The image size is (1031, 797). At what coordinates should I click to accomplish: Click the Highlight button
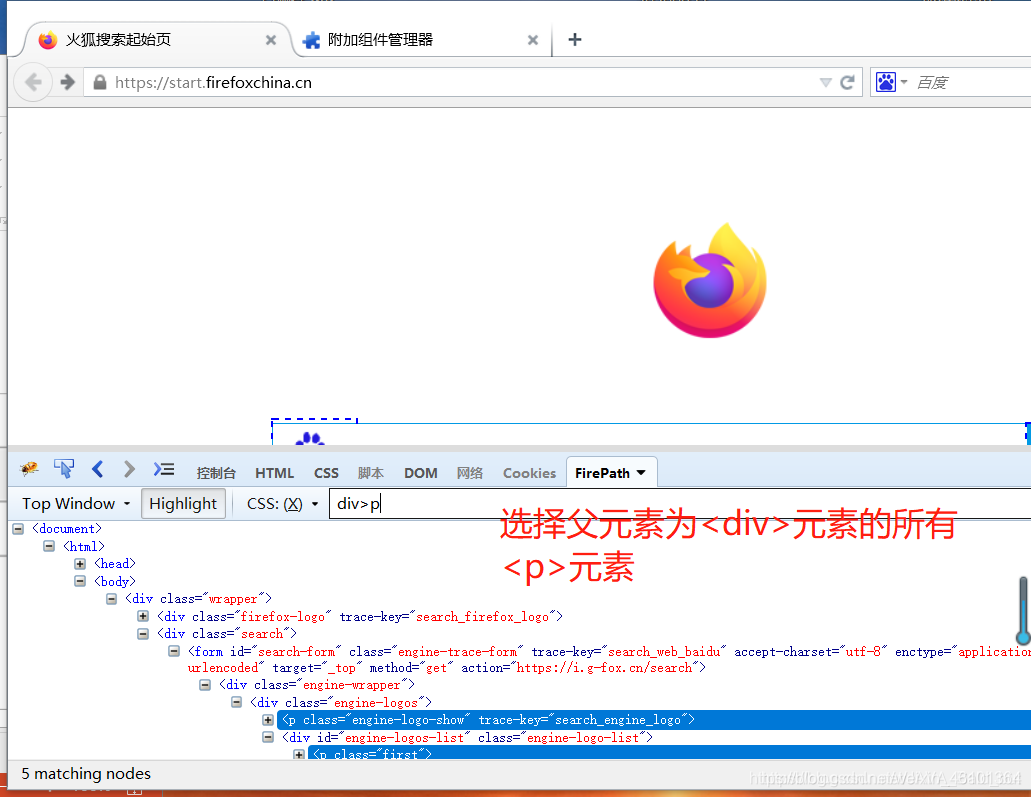pos(183,504)
